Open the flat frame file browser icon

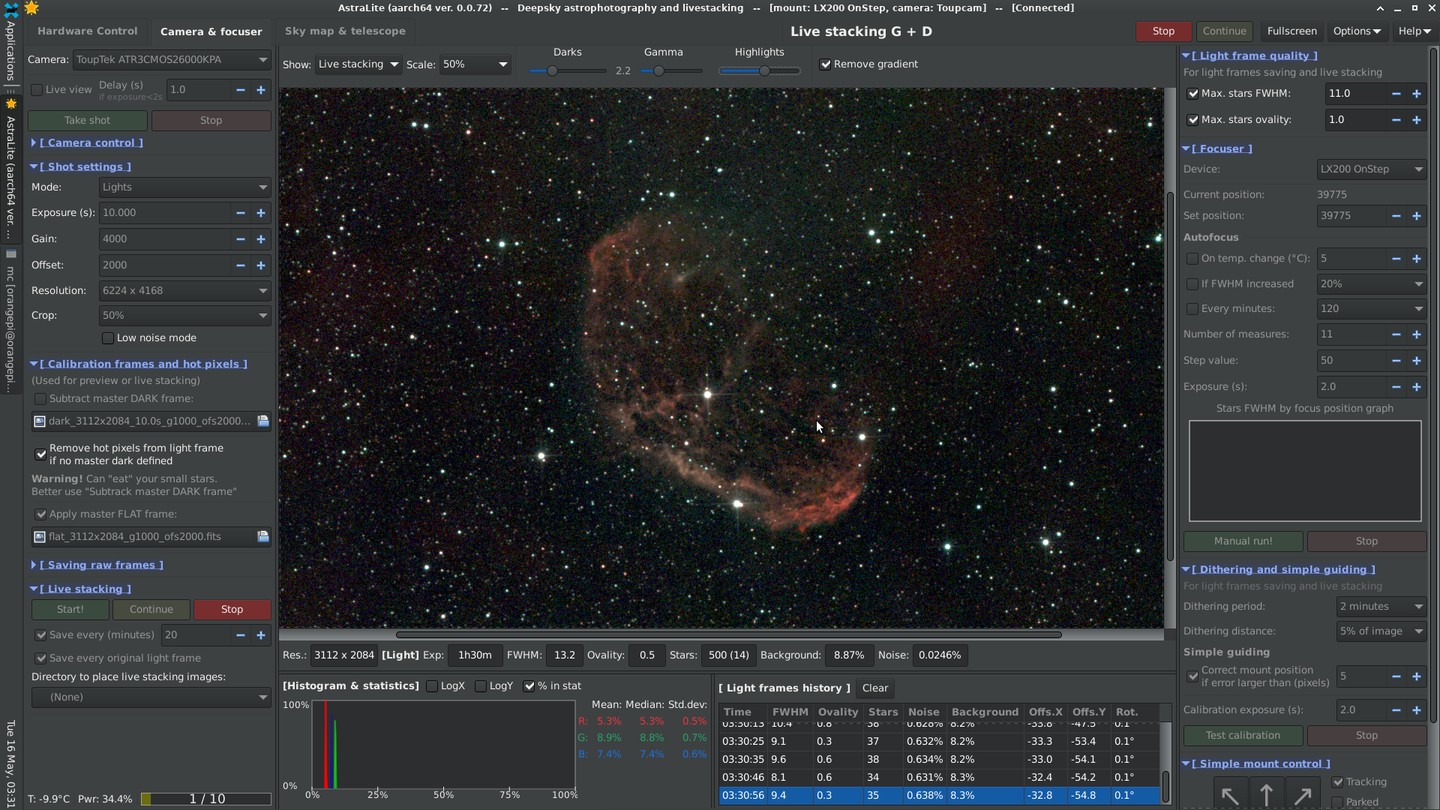point(263,537)
